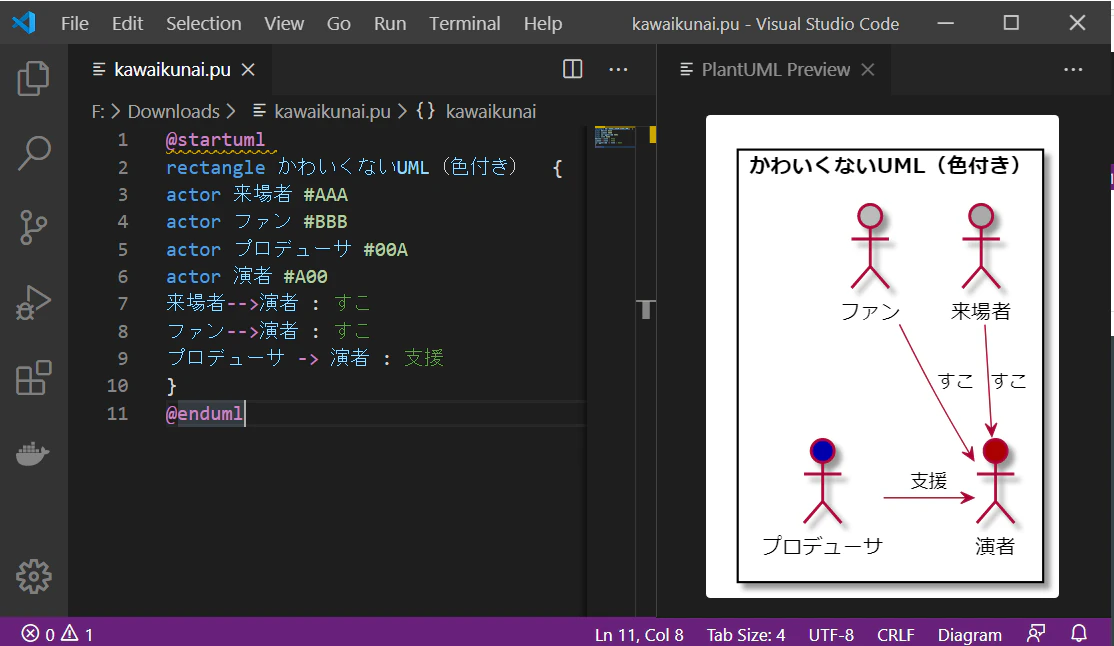This screenshot has width=1114, height=646.
Task: Click the 支援 label on line 9
Action: click(423, 358)
